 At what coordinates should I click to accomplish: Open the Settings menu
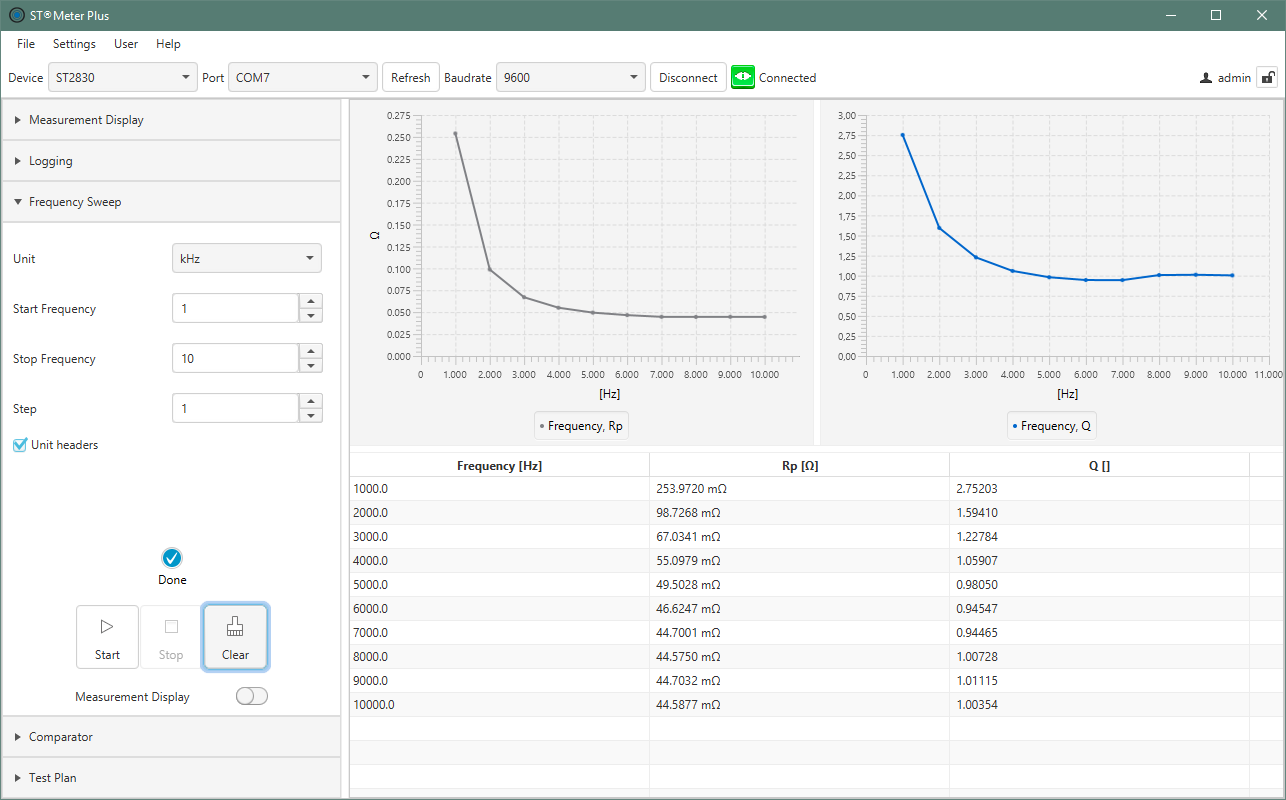click(74, 44)
